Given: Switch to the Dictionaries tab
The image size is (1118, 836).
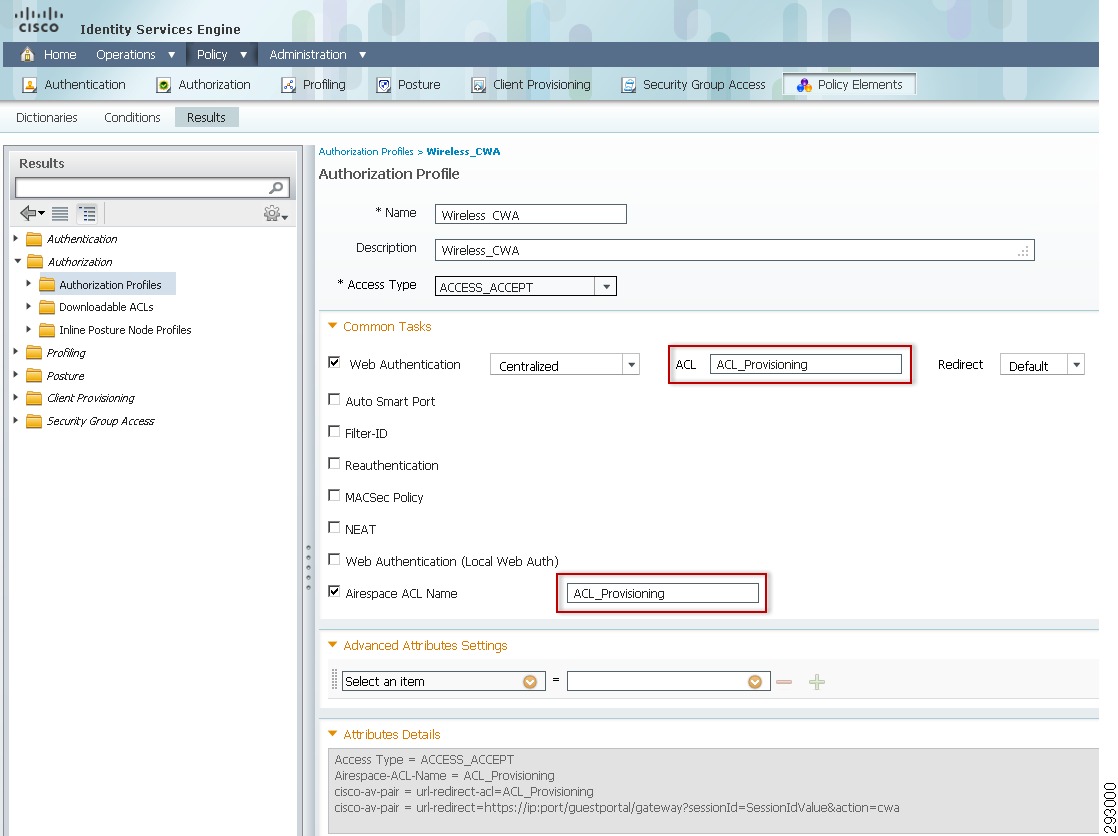Looking at the screenshot, I should coord(46,118).
